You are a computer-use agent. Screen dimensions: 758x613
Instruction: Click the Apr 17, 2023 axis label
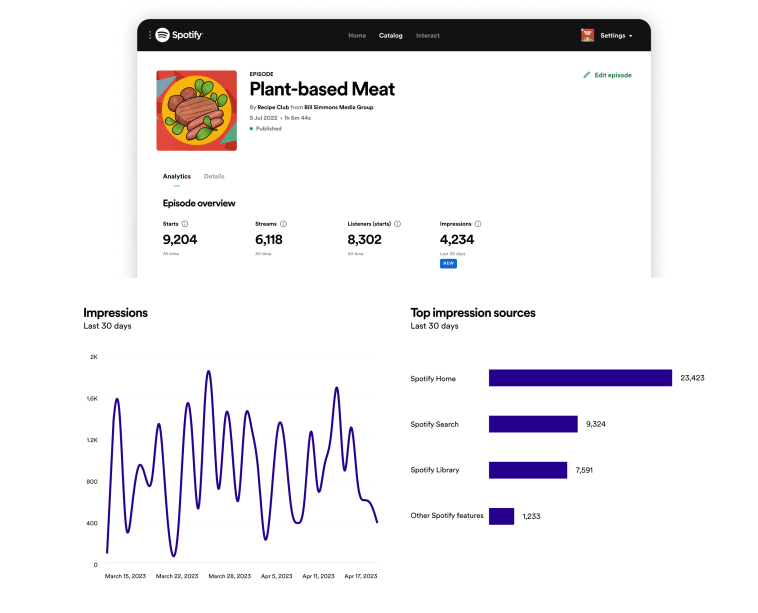[361, 576]
